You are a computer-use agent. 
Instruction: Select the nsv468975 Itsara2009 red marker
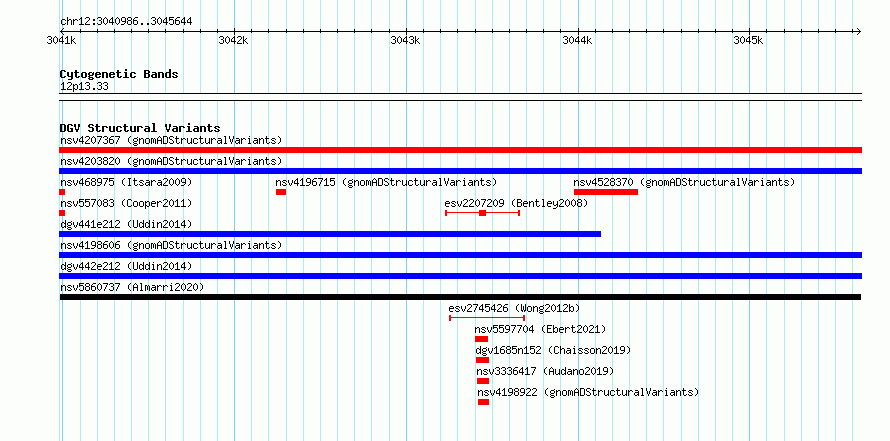pyautogui.click(x=62, y=192)
